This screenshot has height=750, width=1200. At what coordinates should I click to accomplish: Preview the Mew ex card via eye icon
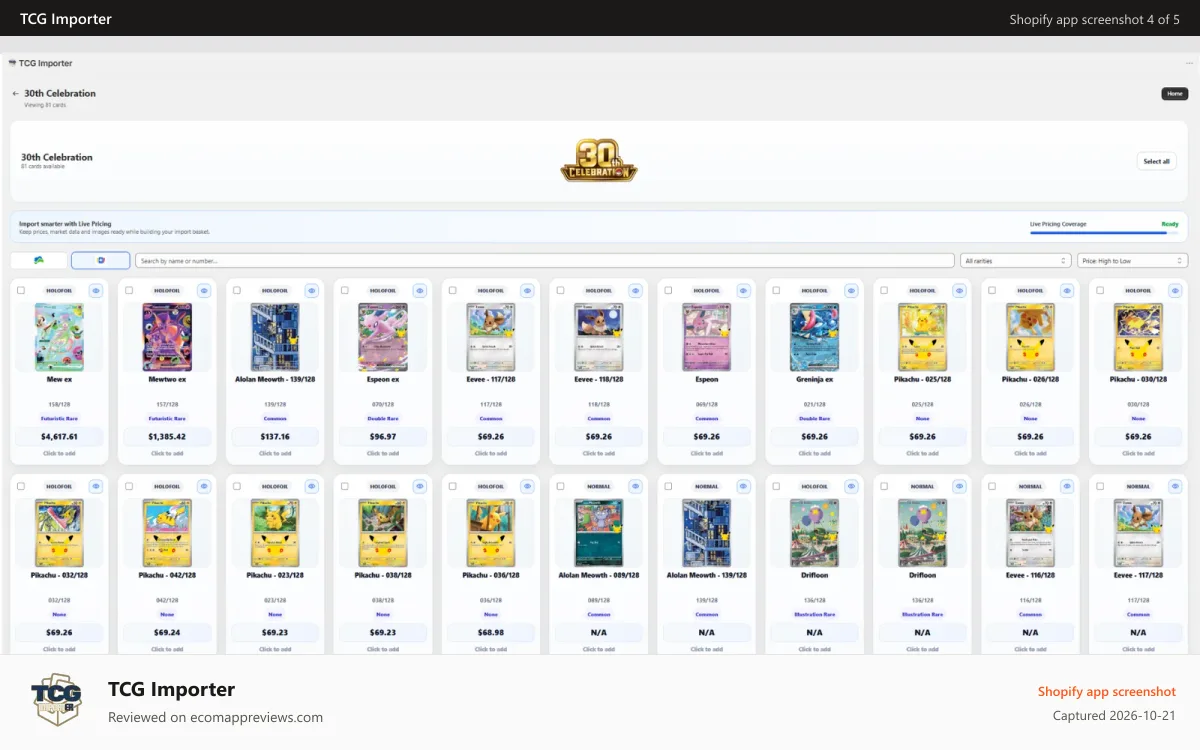point(96,290)
